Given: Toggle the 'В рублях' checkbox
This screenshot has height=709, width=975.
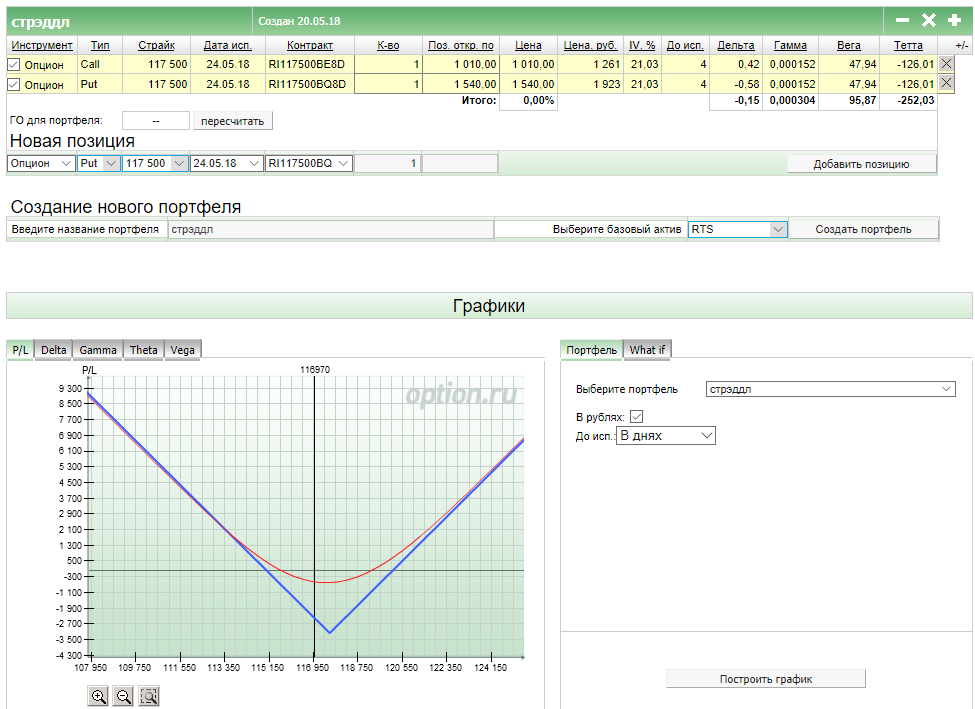Looking at the screenshot, I should pyautogui.click(x=637, y=416).
